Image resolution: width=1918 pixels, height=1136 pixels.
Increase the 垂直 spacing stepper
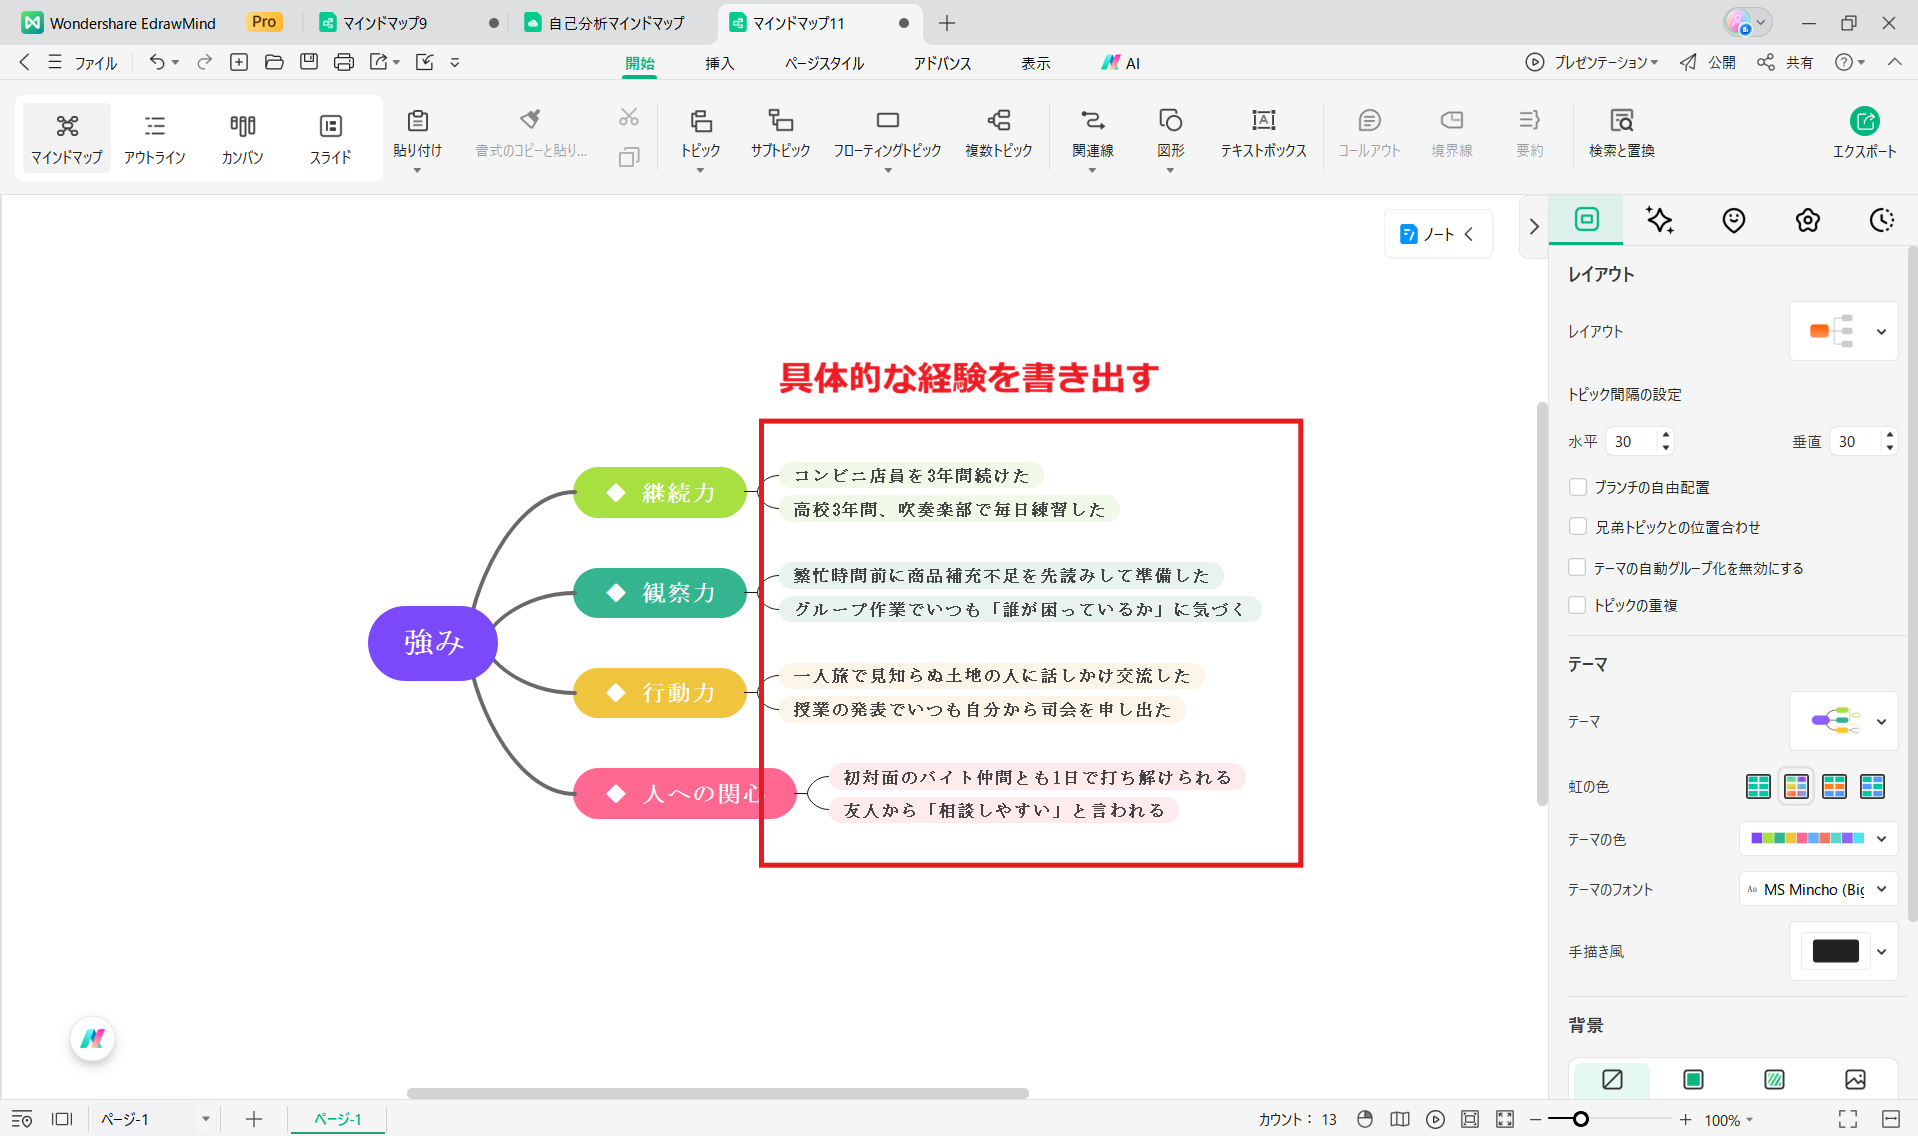pos(1889,434)
